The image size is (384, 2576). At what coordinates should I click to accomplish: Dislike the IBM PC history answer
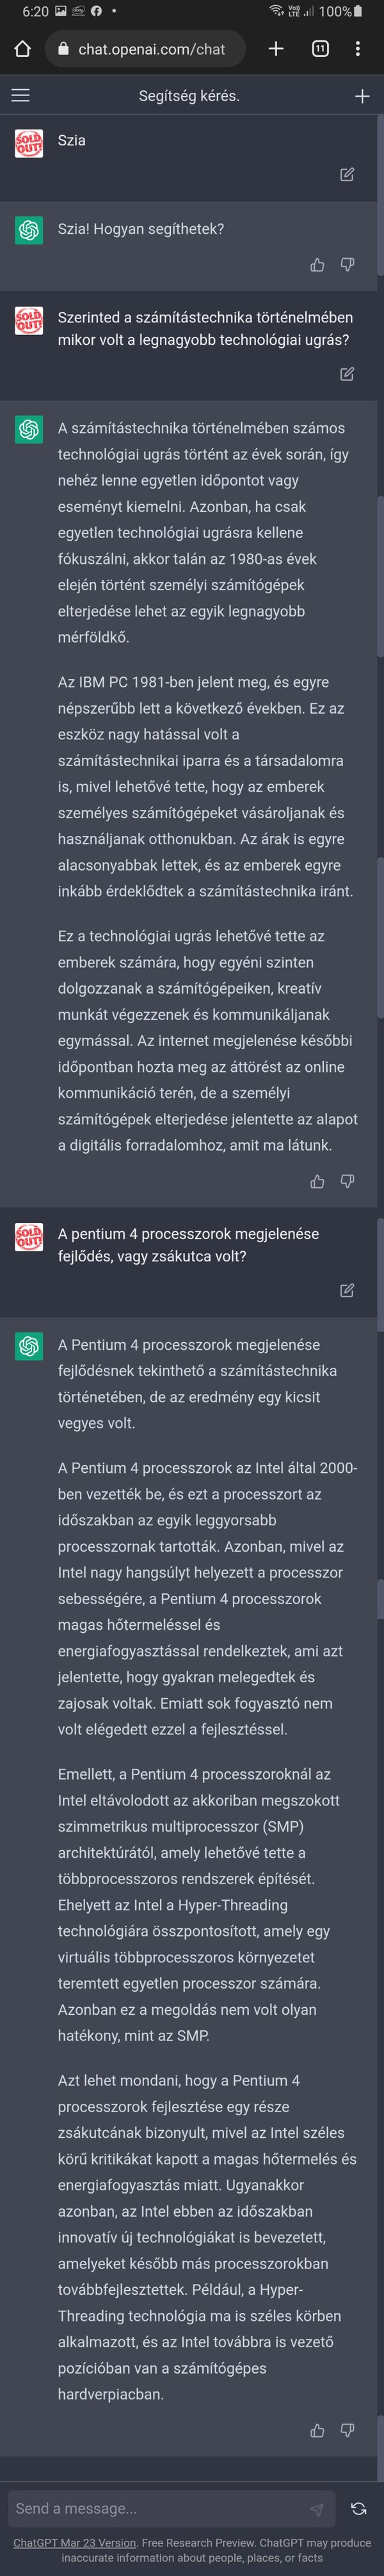point(347,1181)
